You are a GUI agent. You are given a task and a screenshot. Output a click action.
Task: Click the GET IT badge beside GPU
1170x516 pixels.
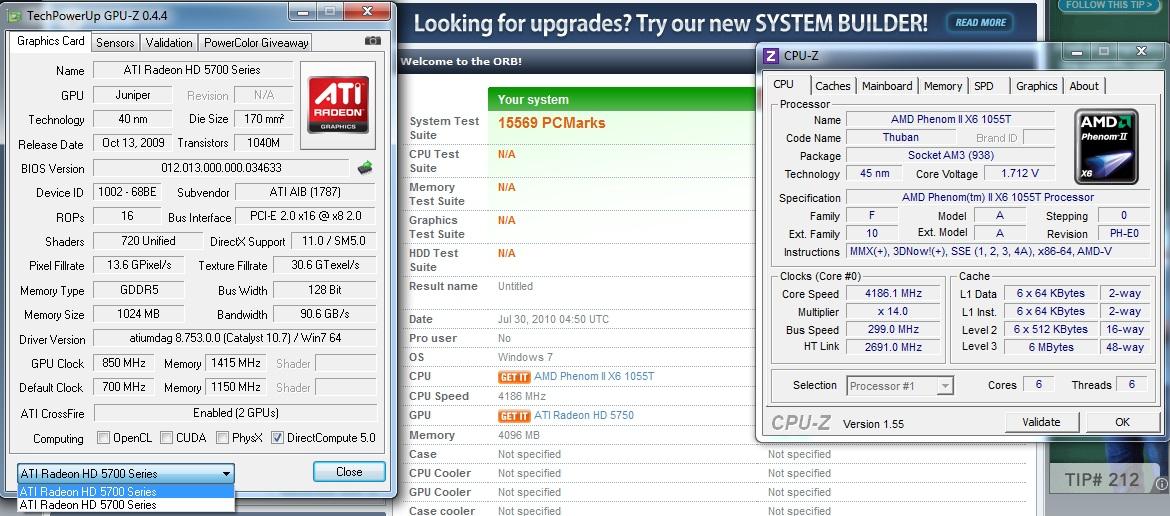(514, 415)
